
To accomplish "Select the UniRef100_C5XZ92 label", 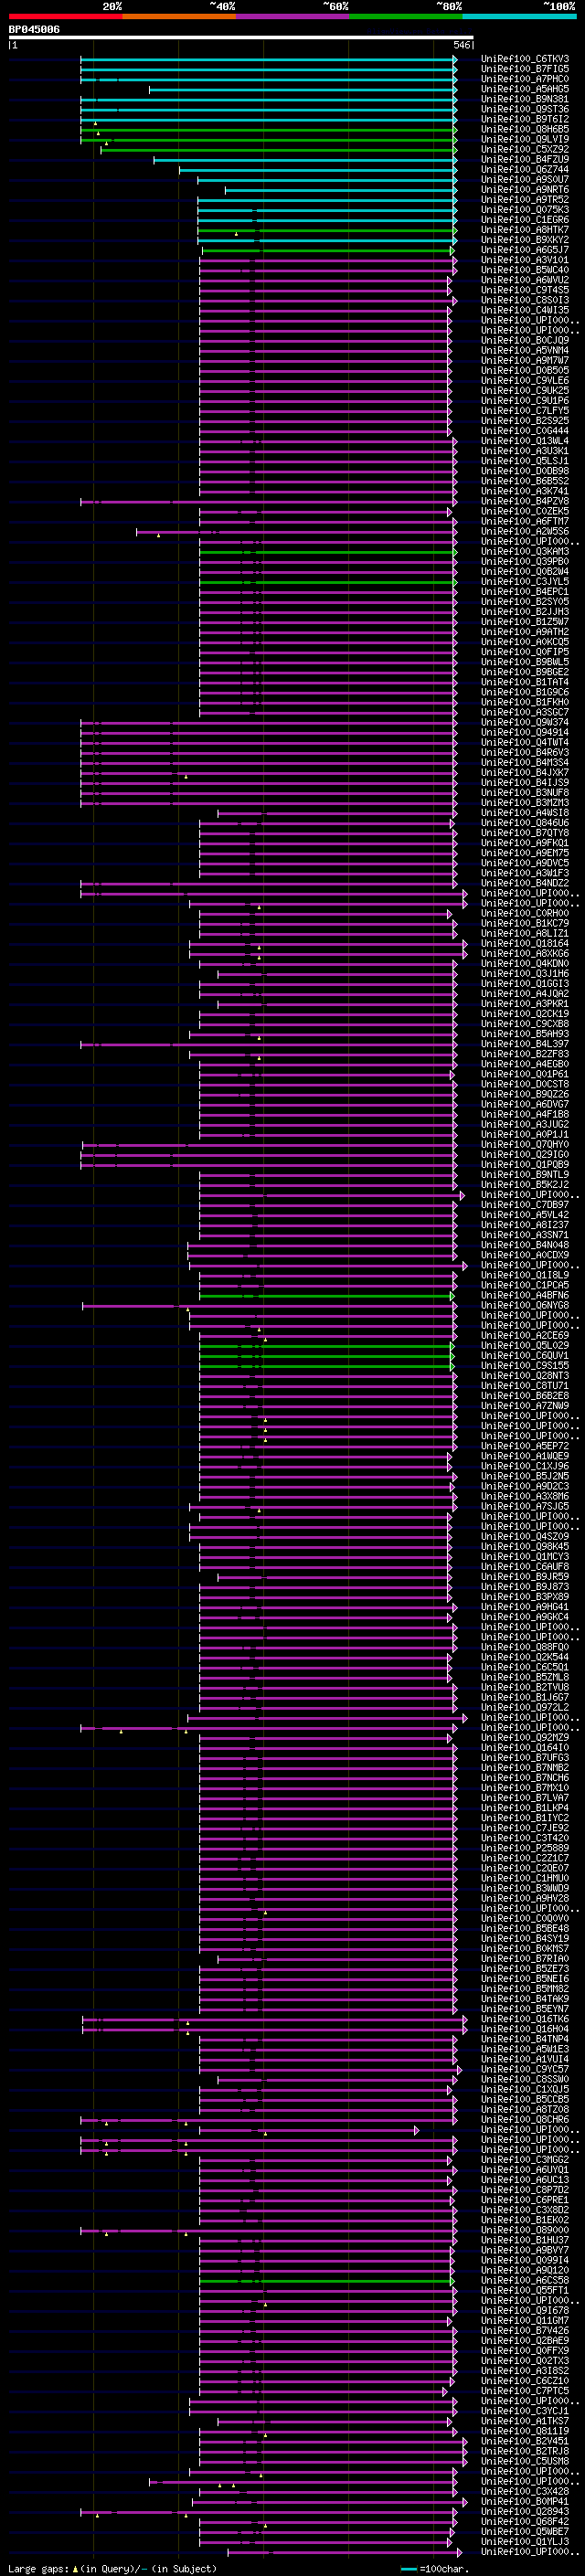I will (x=525, y=149).
